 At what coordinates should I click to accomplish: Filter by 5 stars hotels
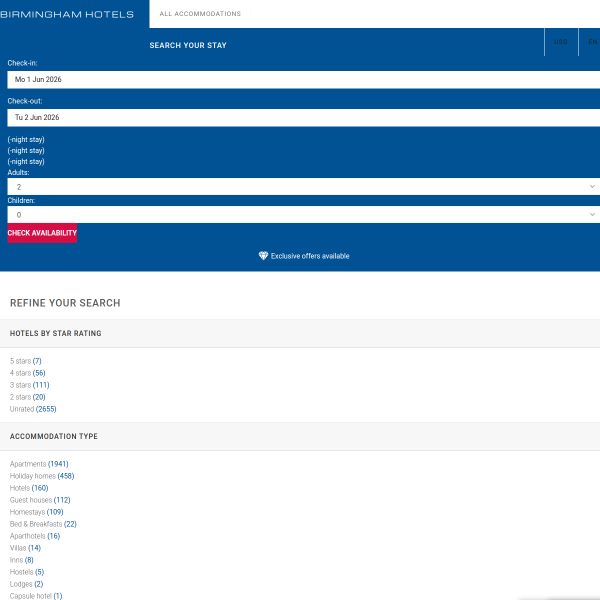26,361
